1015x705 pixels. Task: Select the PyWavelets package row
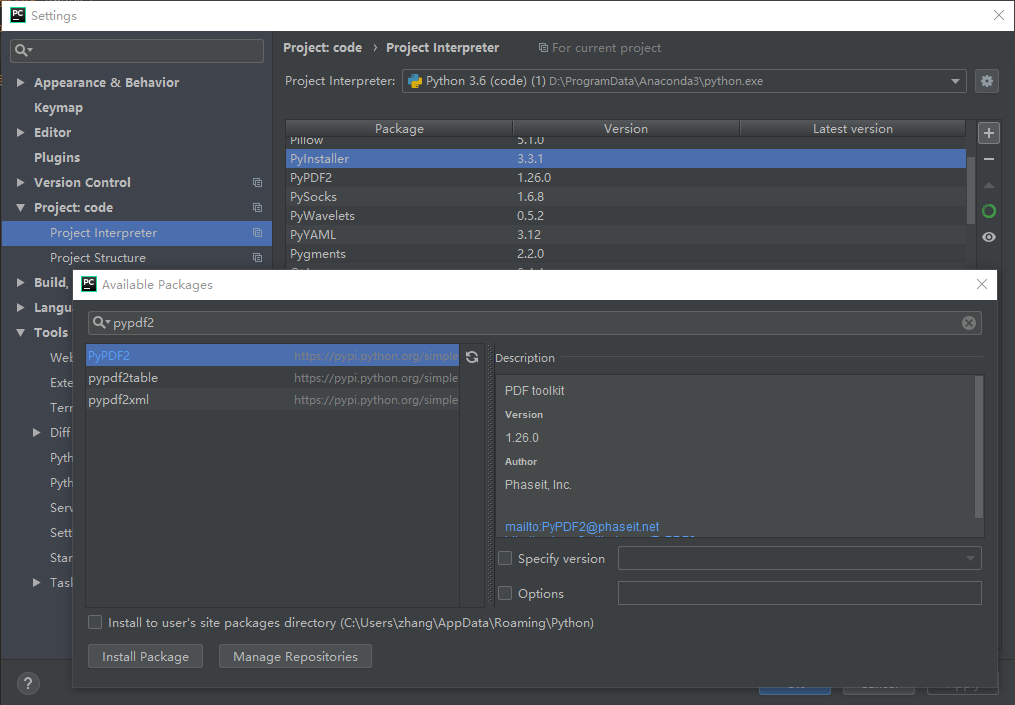click(x=626, y=216)
